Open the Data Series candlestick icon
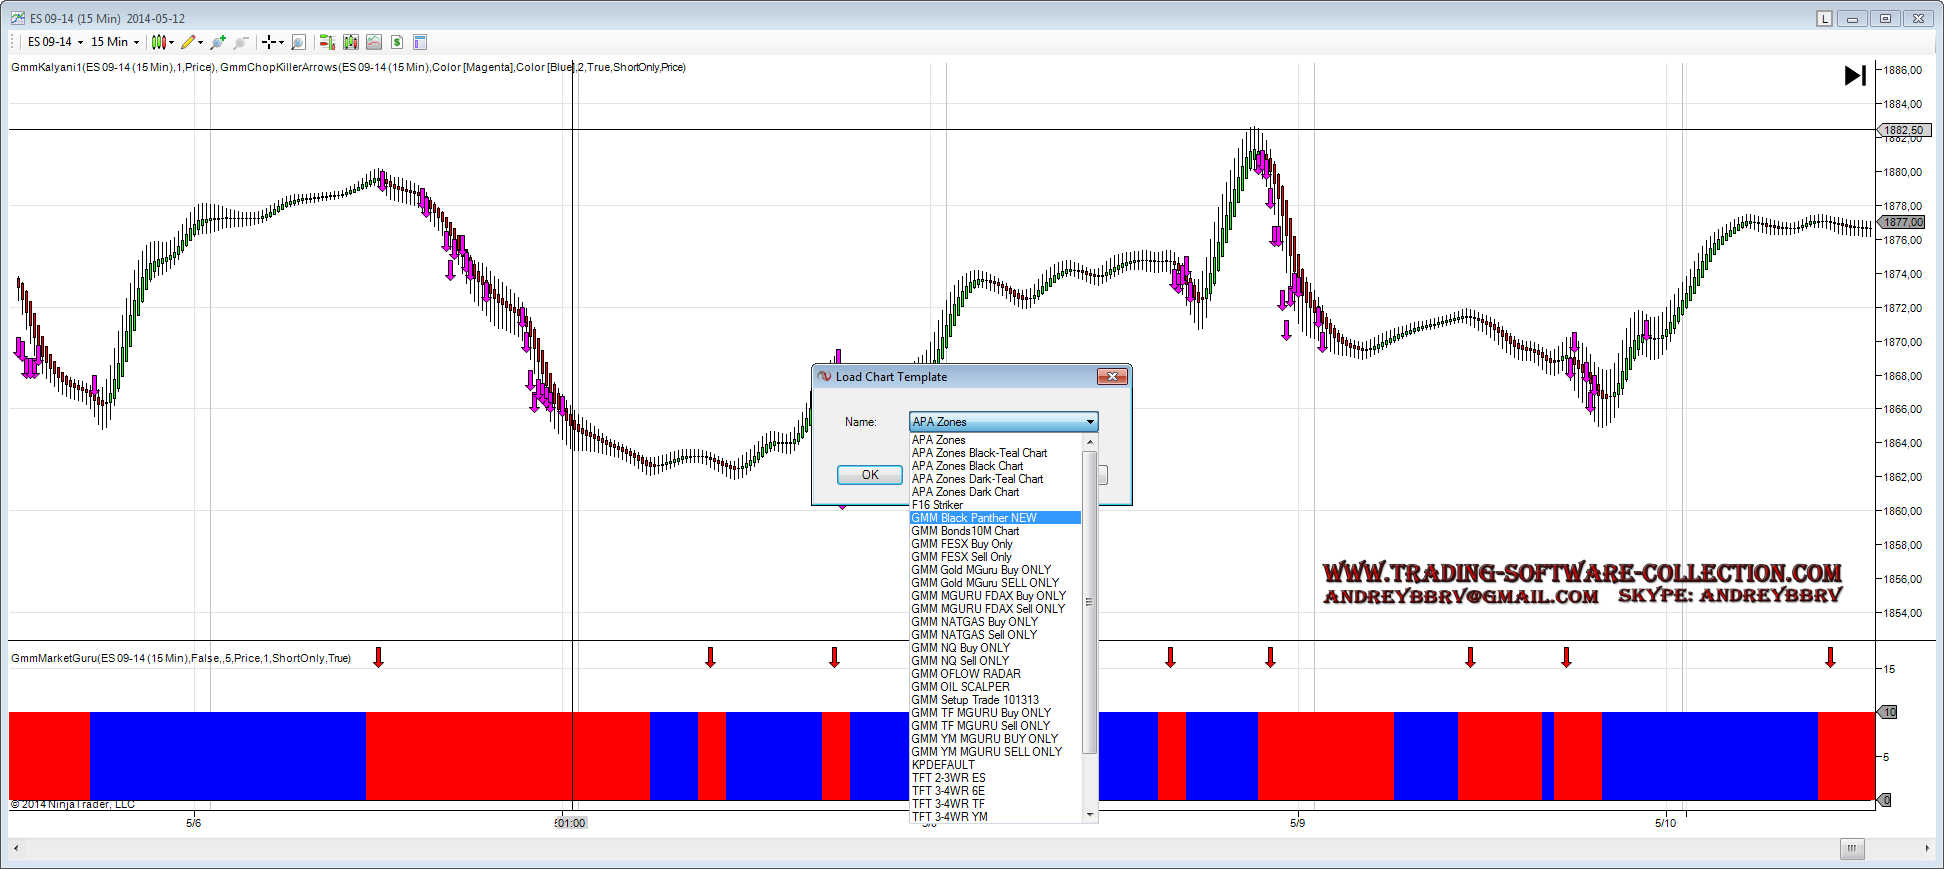The height and width of the screenshot is (869, 1944). click(350, 42)
